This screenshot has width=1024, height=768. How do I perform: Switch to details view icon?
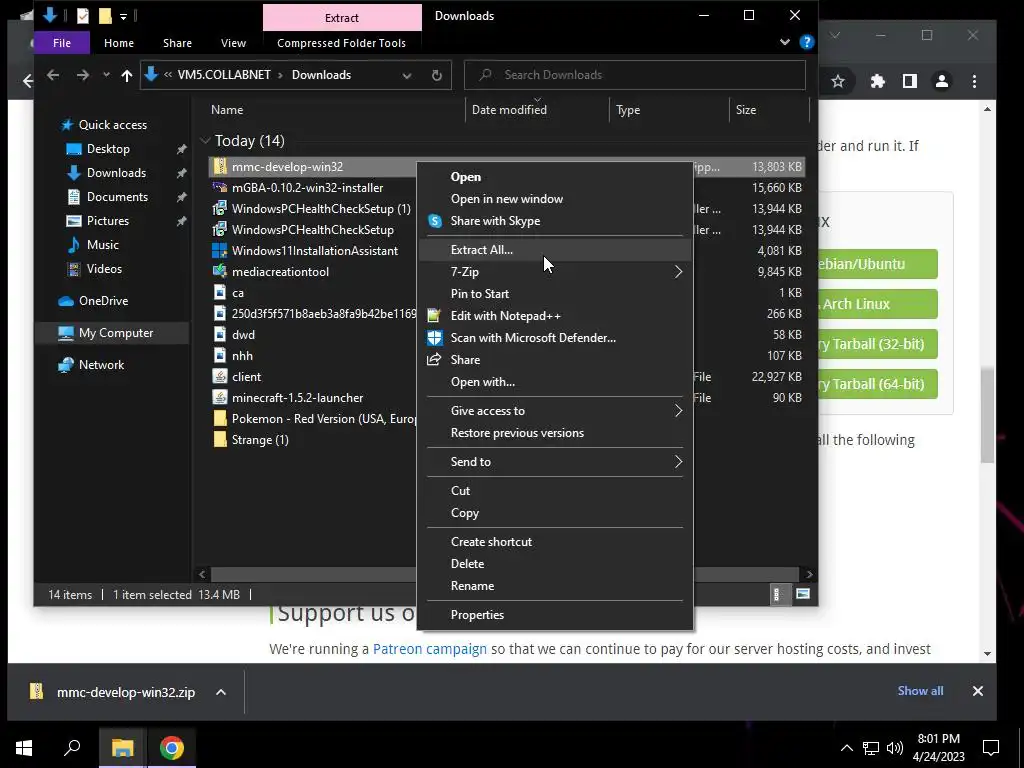tap(777, 594)
